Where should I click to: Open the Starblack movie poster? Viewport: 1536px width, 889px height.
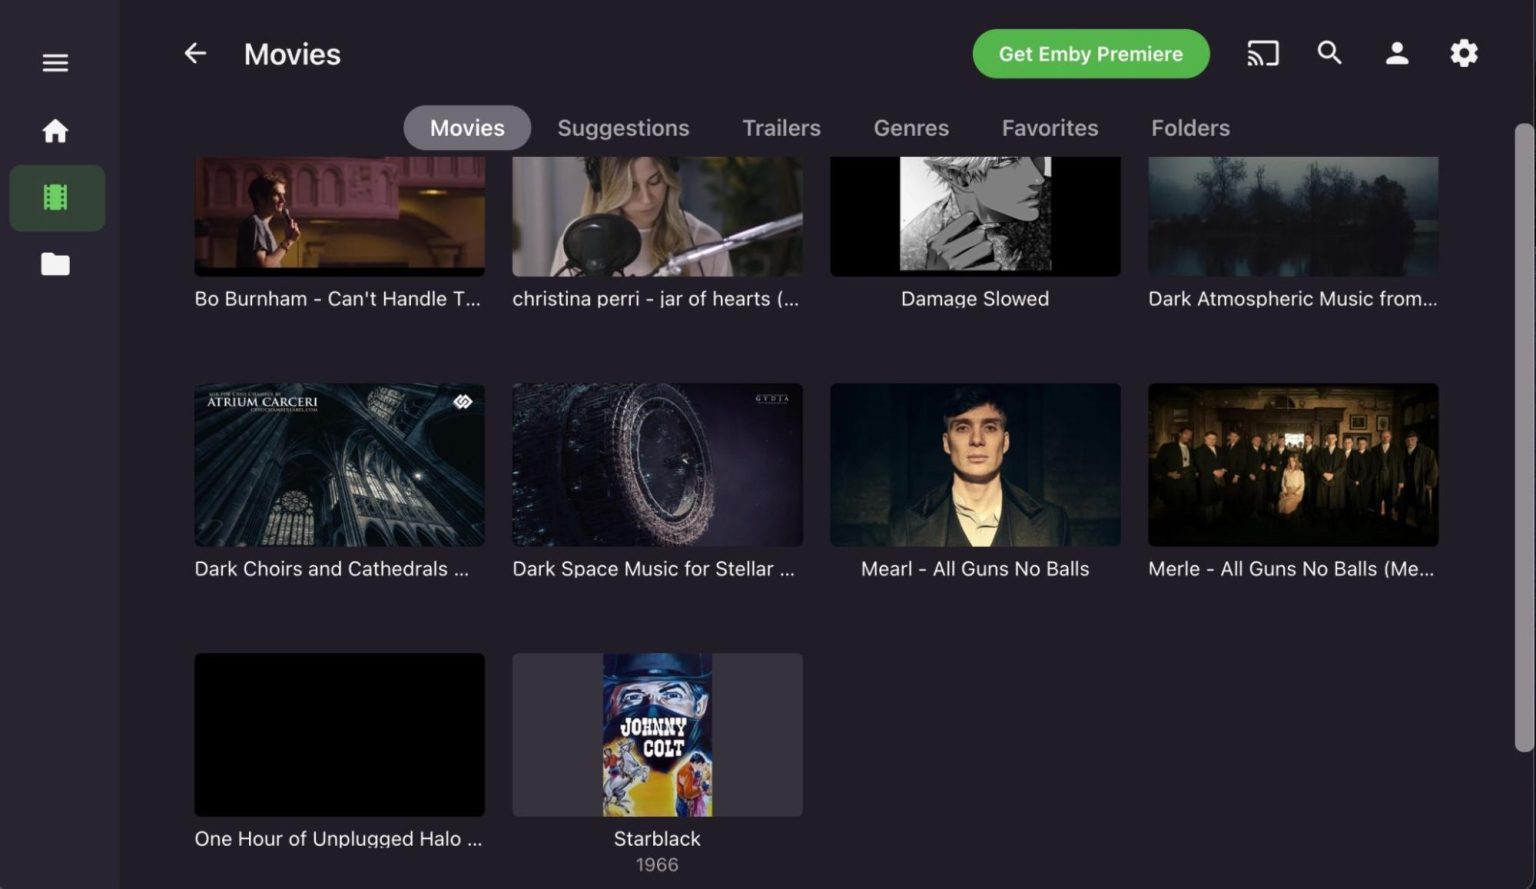click(x=656, y=734)
